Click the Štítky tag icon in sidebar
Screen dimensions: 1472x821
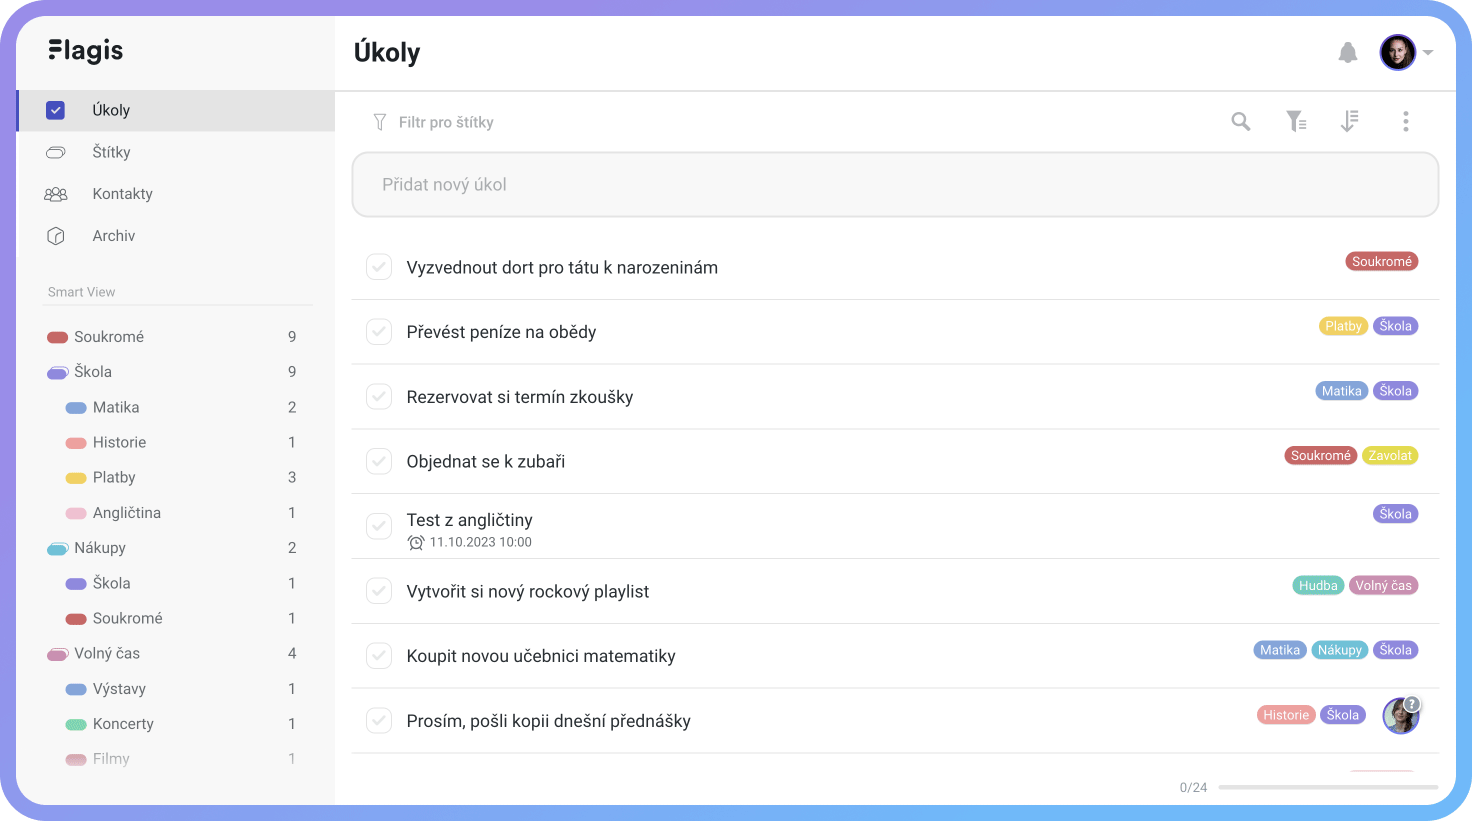(x=56, y=152)
